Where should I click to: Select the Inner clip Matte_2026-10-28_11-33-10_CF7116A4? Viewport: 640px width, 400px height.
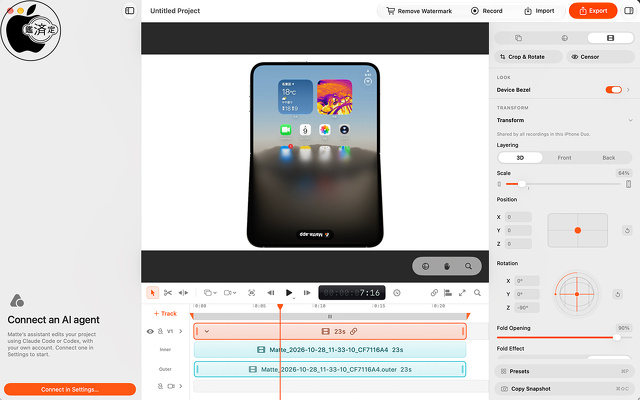(330, 350)
